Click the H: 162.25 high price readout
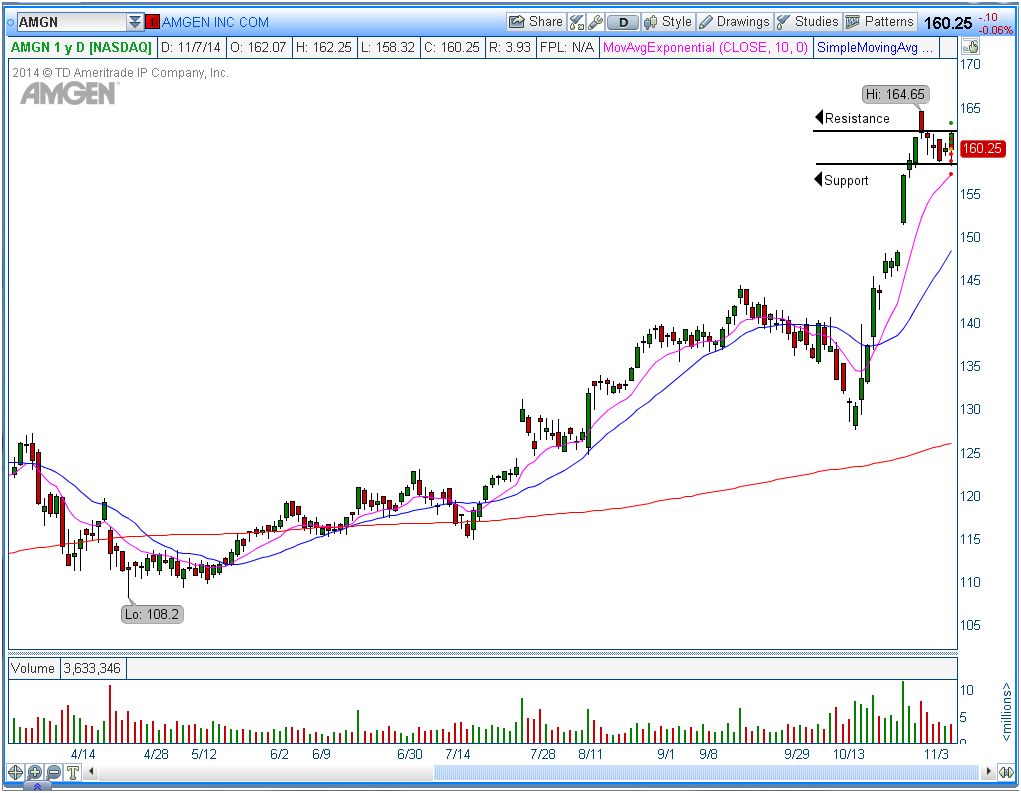 click(323, 48)
